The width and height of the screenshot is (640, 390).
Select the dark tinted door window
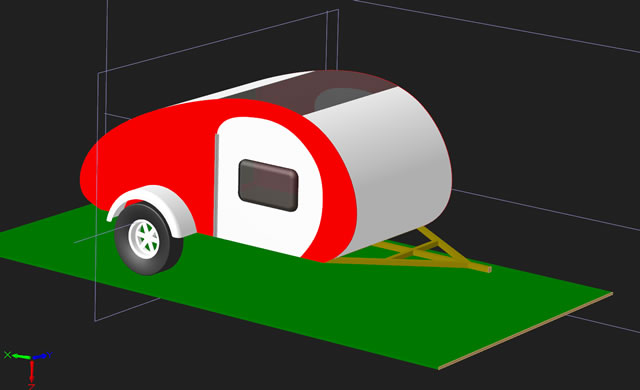[268, 185]
